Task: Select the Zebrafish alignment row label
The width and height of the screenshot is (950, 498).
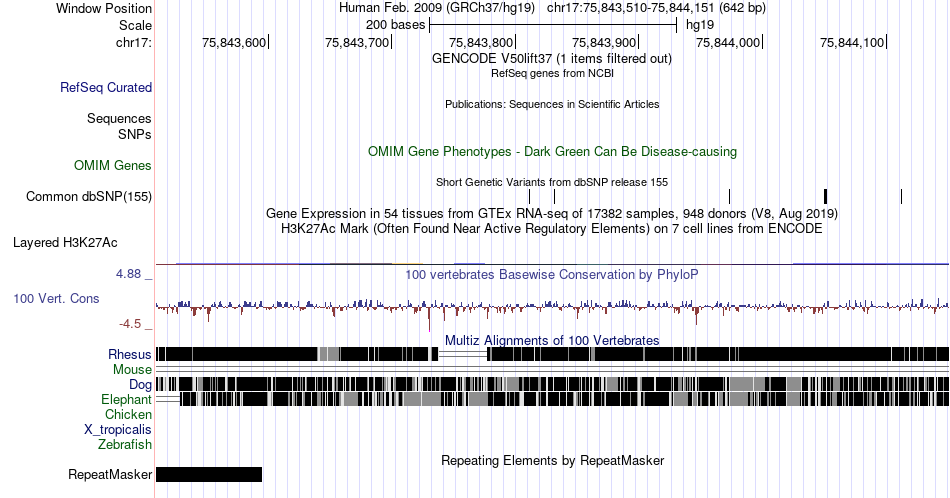Action: point(125,444)
